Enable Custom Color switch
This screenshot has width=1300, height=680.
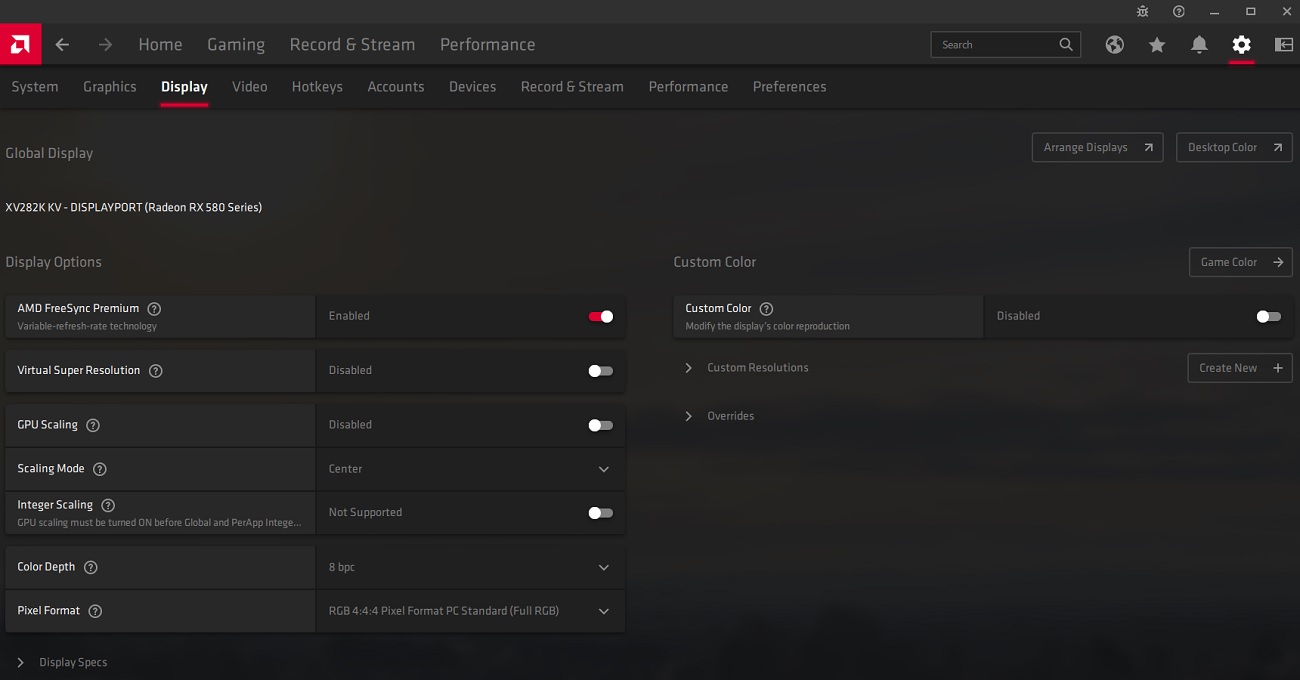tap(1268, 316)
